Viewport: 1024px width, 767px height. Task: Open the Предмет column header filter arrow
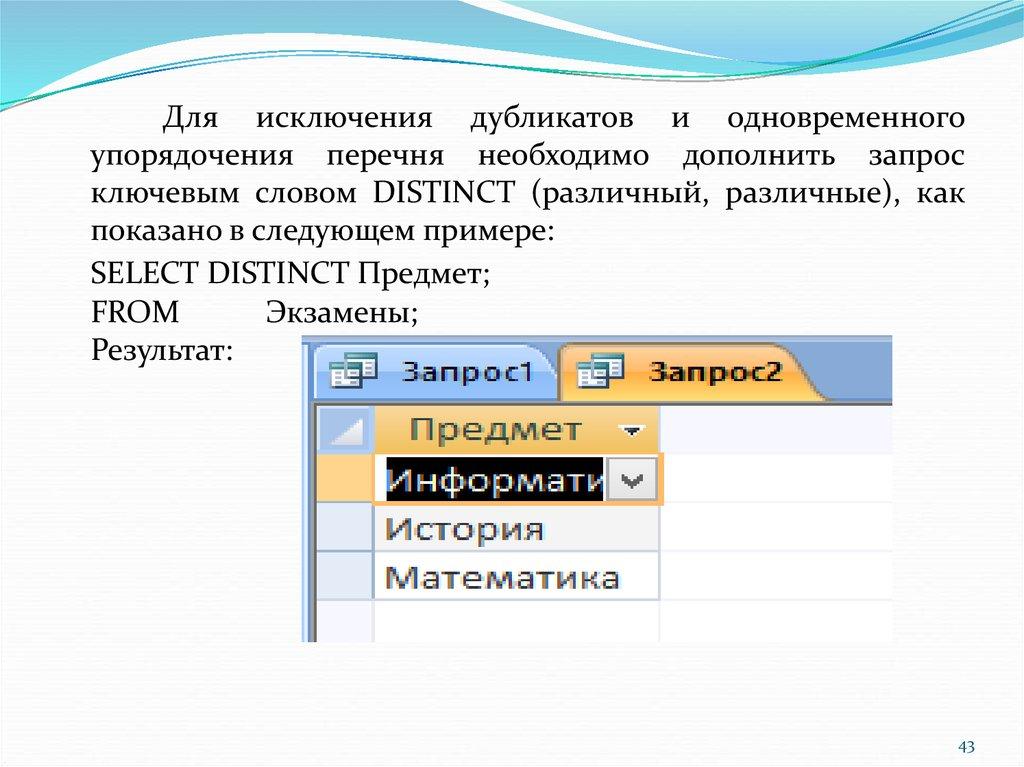point(630,432)
